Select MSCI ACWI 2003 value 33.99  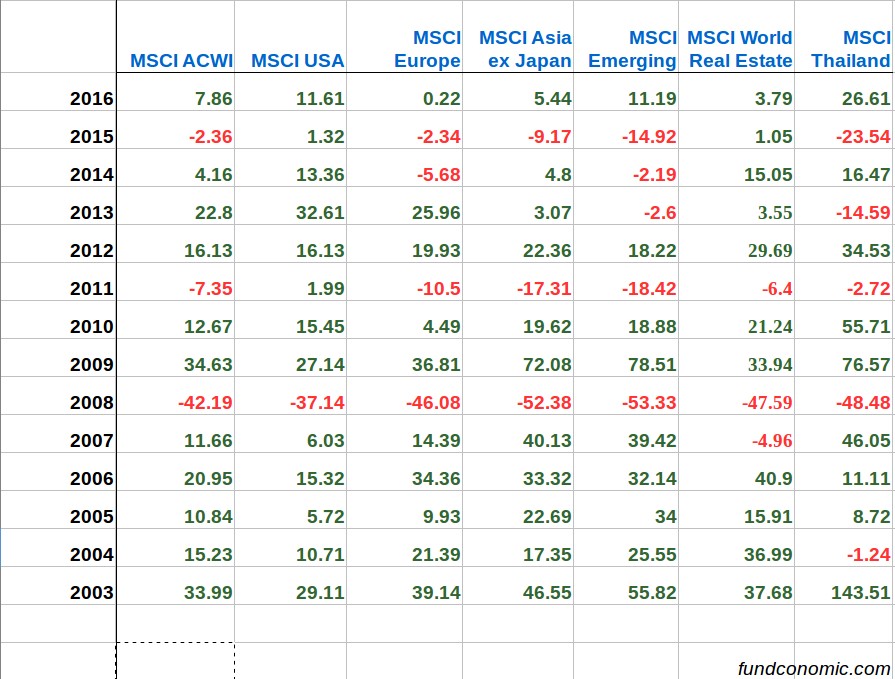(x=208, y=592)
